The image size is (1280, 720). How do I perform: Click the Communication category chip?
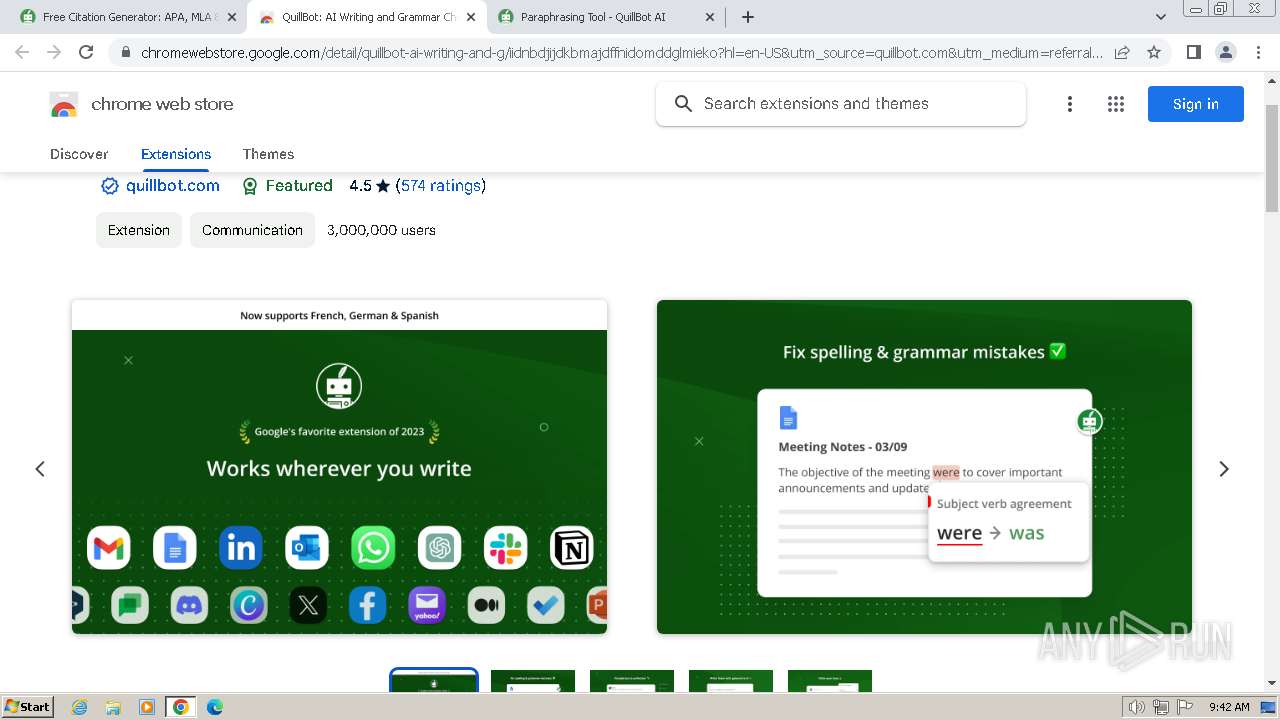pyautogui.click(x=252, y=230)
